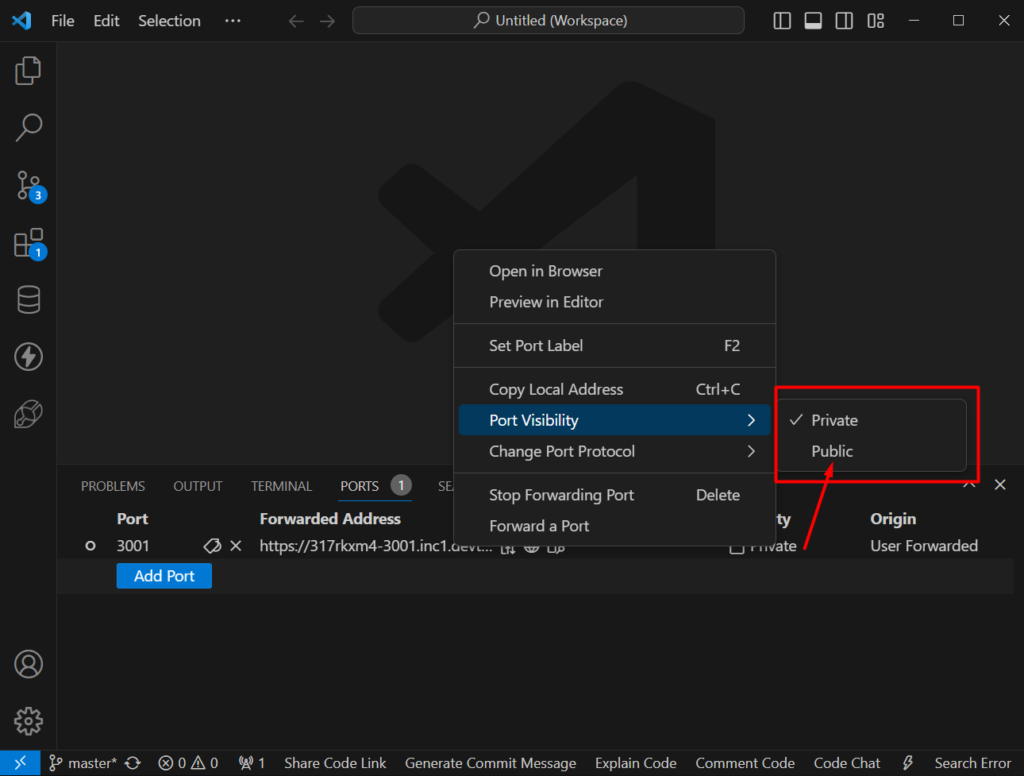Screen dimensions: 1024x776
Task: Select Forward a Port menu entry
Action: 615,526
